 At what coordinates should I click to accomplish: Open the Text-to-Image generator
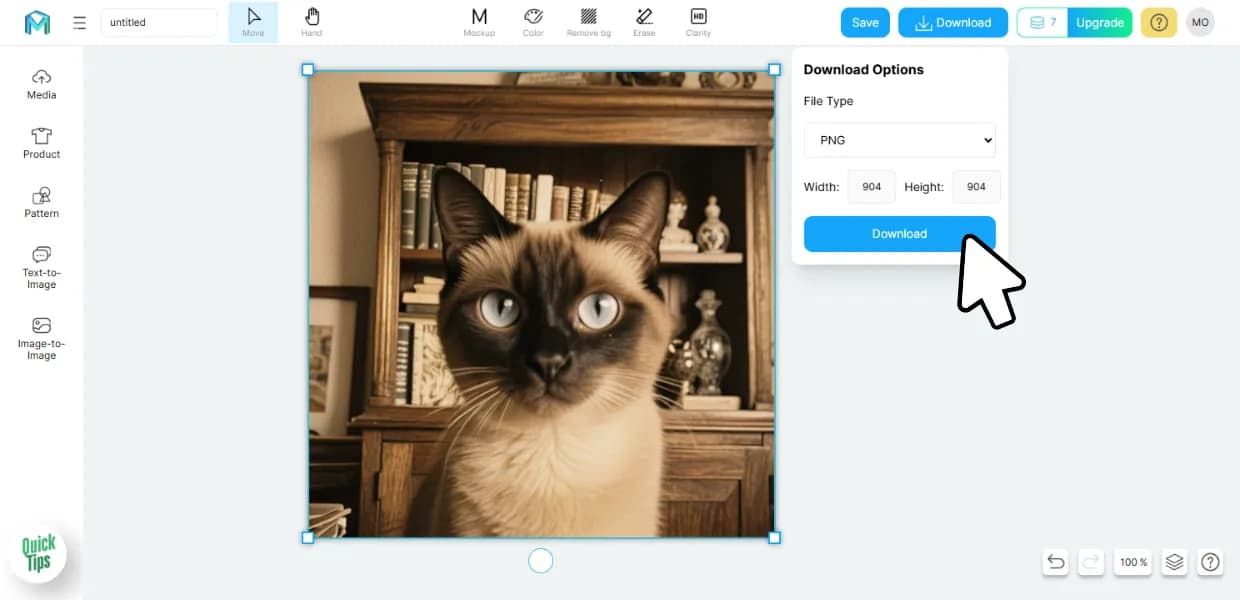[42, 267]
